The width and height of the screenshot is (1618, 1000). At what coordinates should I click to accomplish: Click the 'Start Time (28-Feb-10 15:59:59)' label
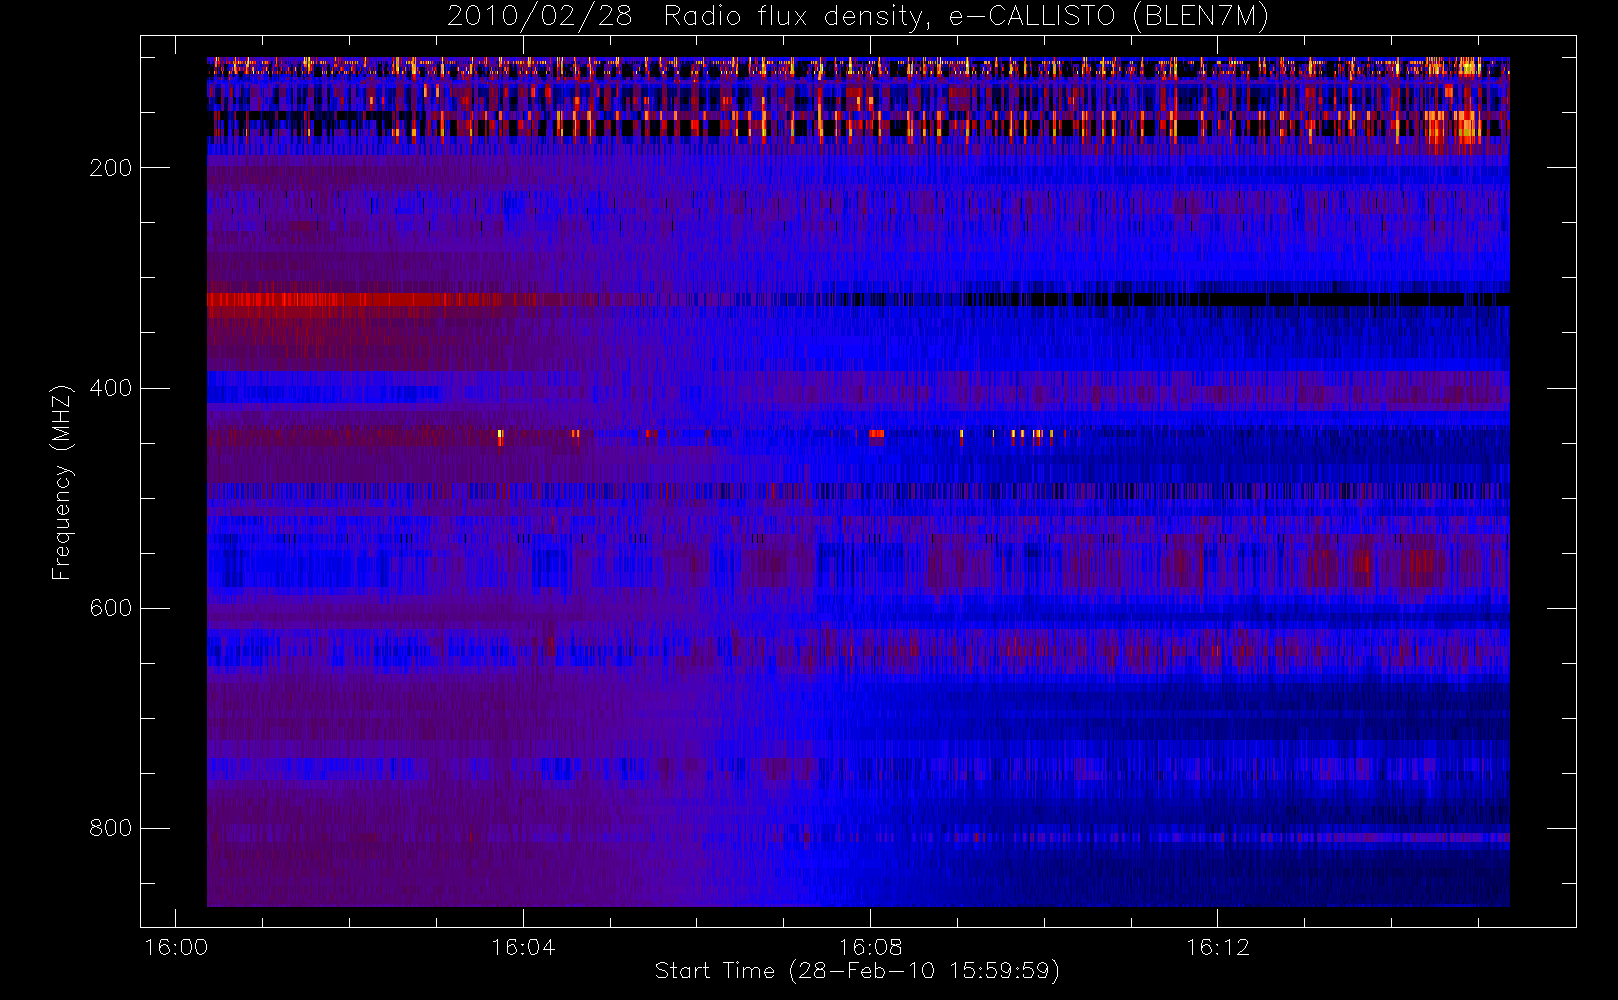[857, 971]
